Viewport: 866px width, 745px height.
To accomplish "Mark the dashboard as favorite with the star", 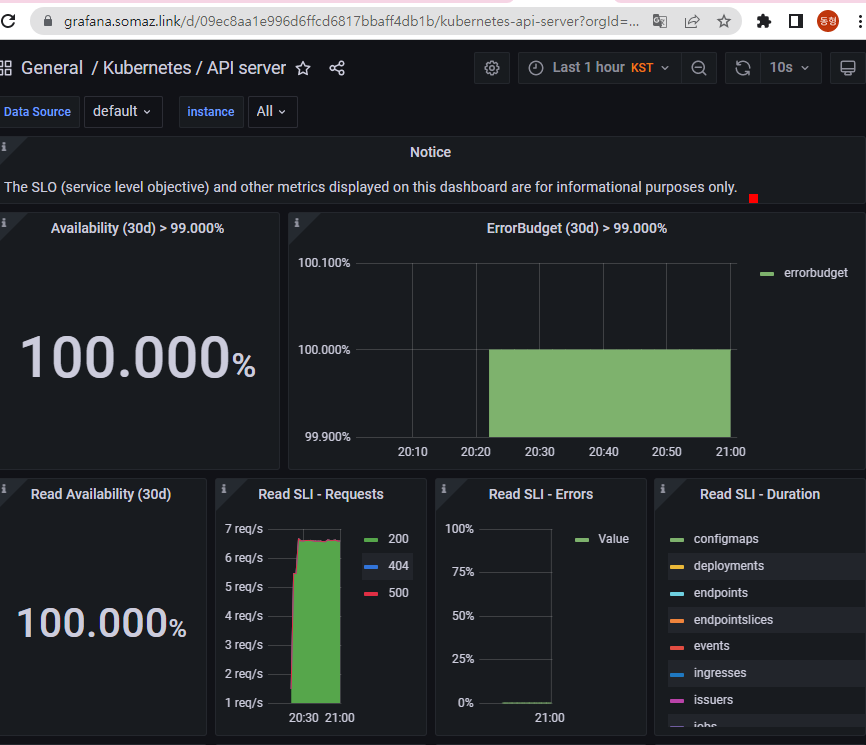I will tap(303, 68).
